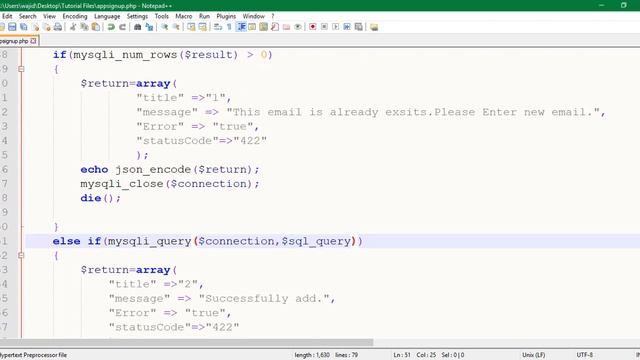Click the Zoom In magnifier icon
Screen dimensions: 640x360
[x=164, y=27]
